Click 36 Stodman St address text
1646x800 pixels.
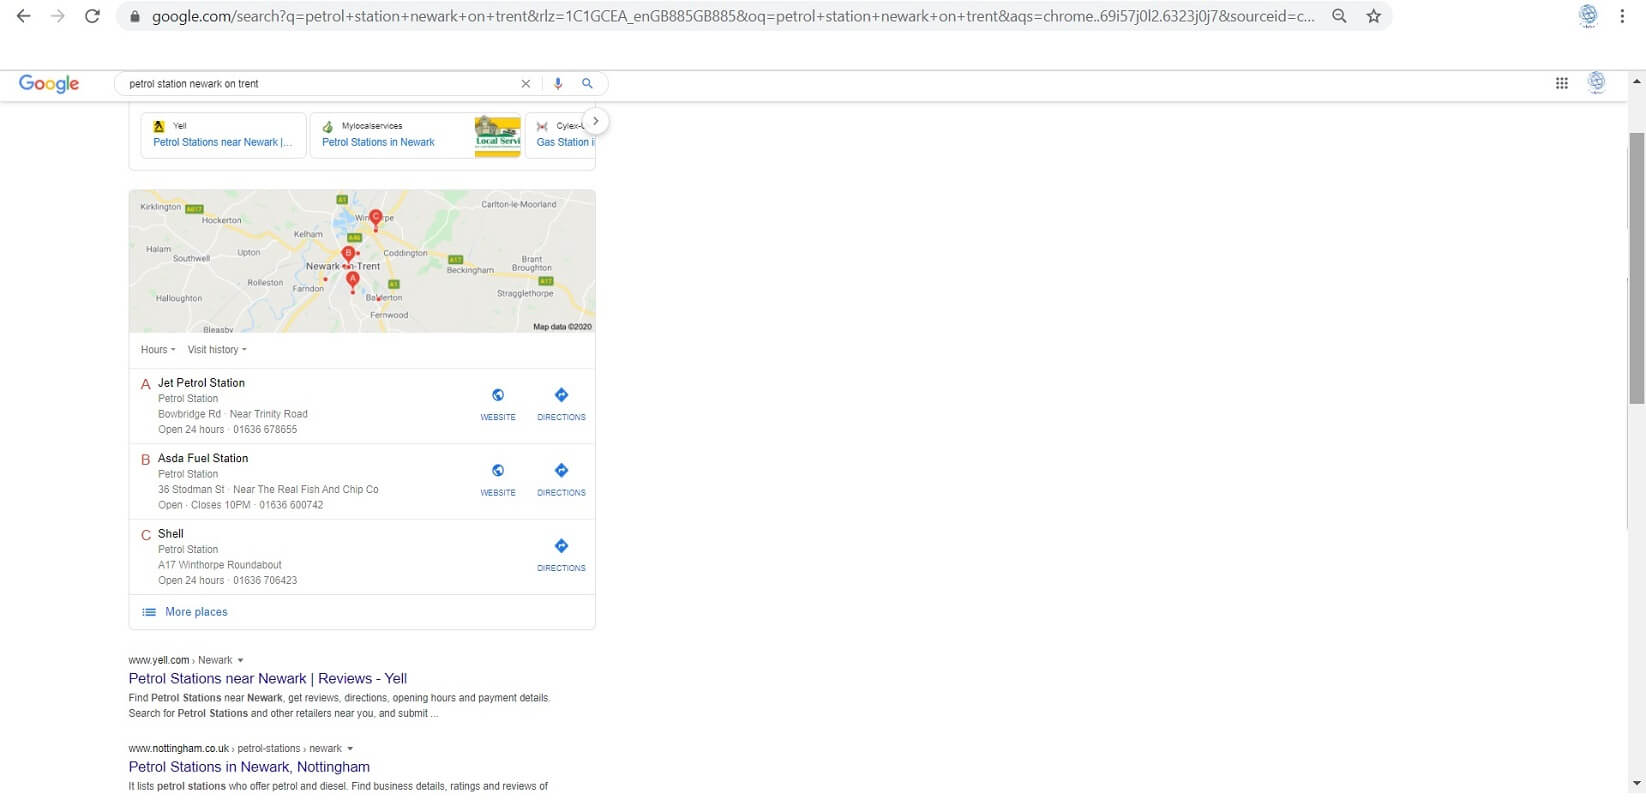[x=191, y=490]
